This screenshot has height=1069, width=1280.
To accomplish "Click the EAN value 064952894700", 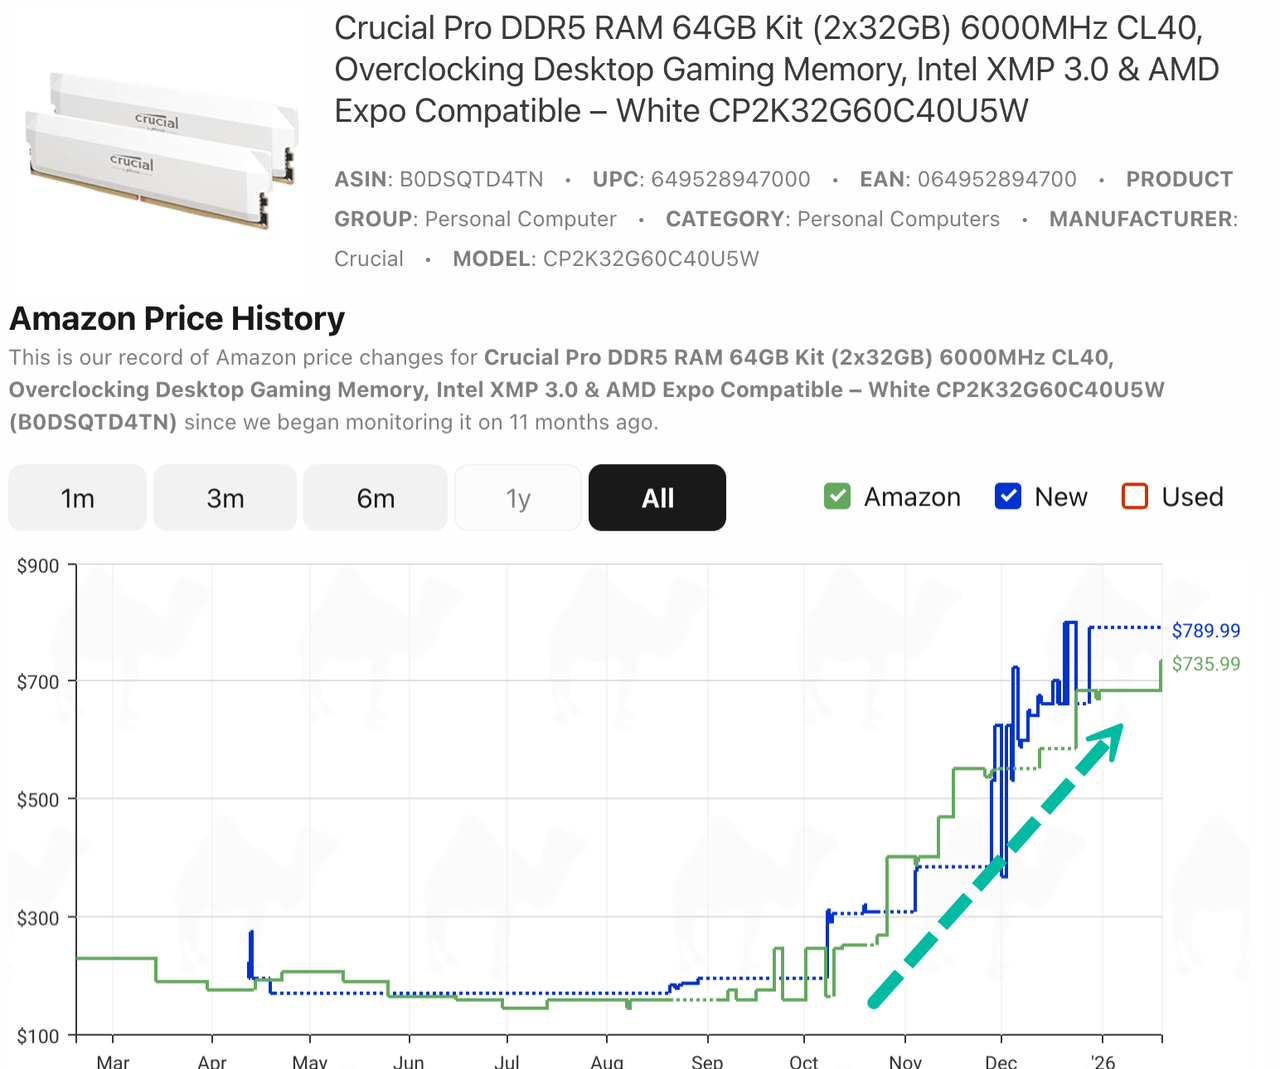I will pos(997,180).
